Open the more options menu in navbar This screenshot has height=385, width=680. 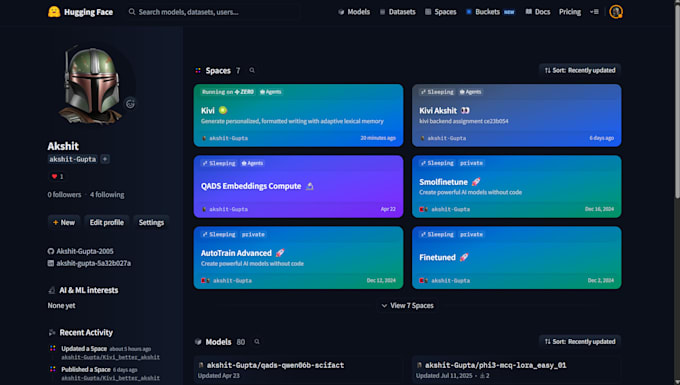tap(594, 12)
